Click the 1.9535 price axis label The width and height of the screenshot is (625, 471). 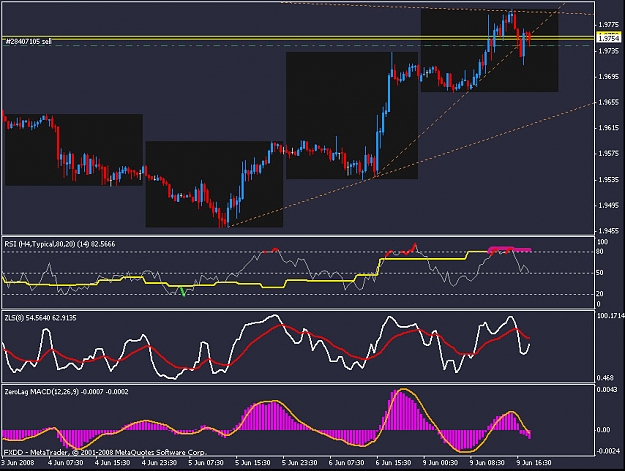[x=609, y=180]
